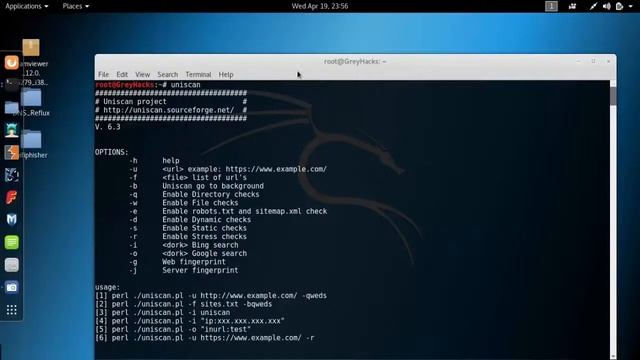Click usage example [2] with sites.txt

coord(184,304)
